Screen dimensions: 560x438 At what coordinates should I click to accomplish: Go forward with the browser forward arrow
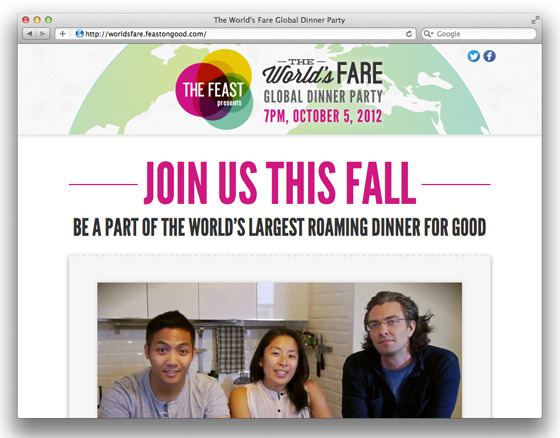pyautogui.click(x=43, y=34)
